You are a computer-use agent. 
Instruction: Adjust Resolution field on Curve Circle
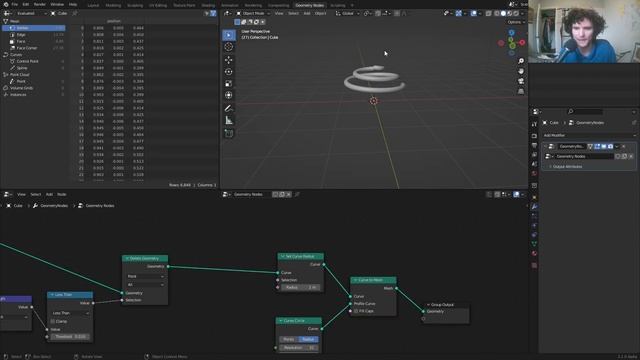[x=299, y=348]
